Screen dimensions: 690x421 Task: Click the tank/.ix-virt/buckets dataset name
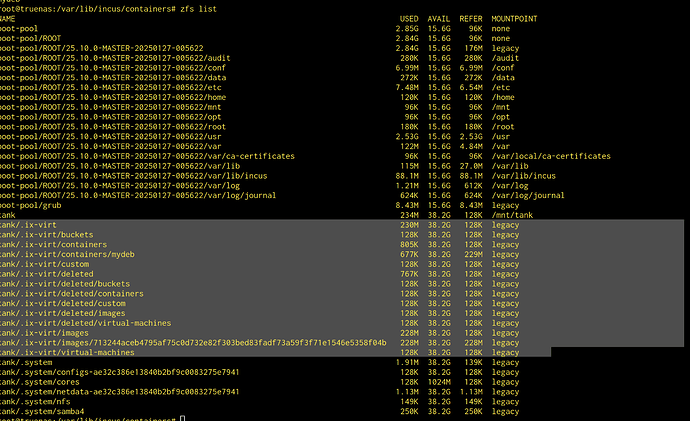pos(47,235)
